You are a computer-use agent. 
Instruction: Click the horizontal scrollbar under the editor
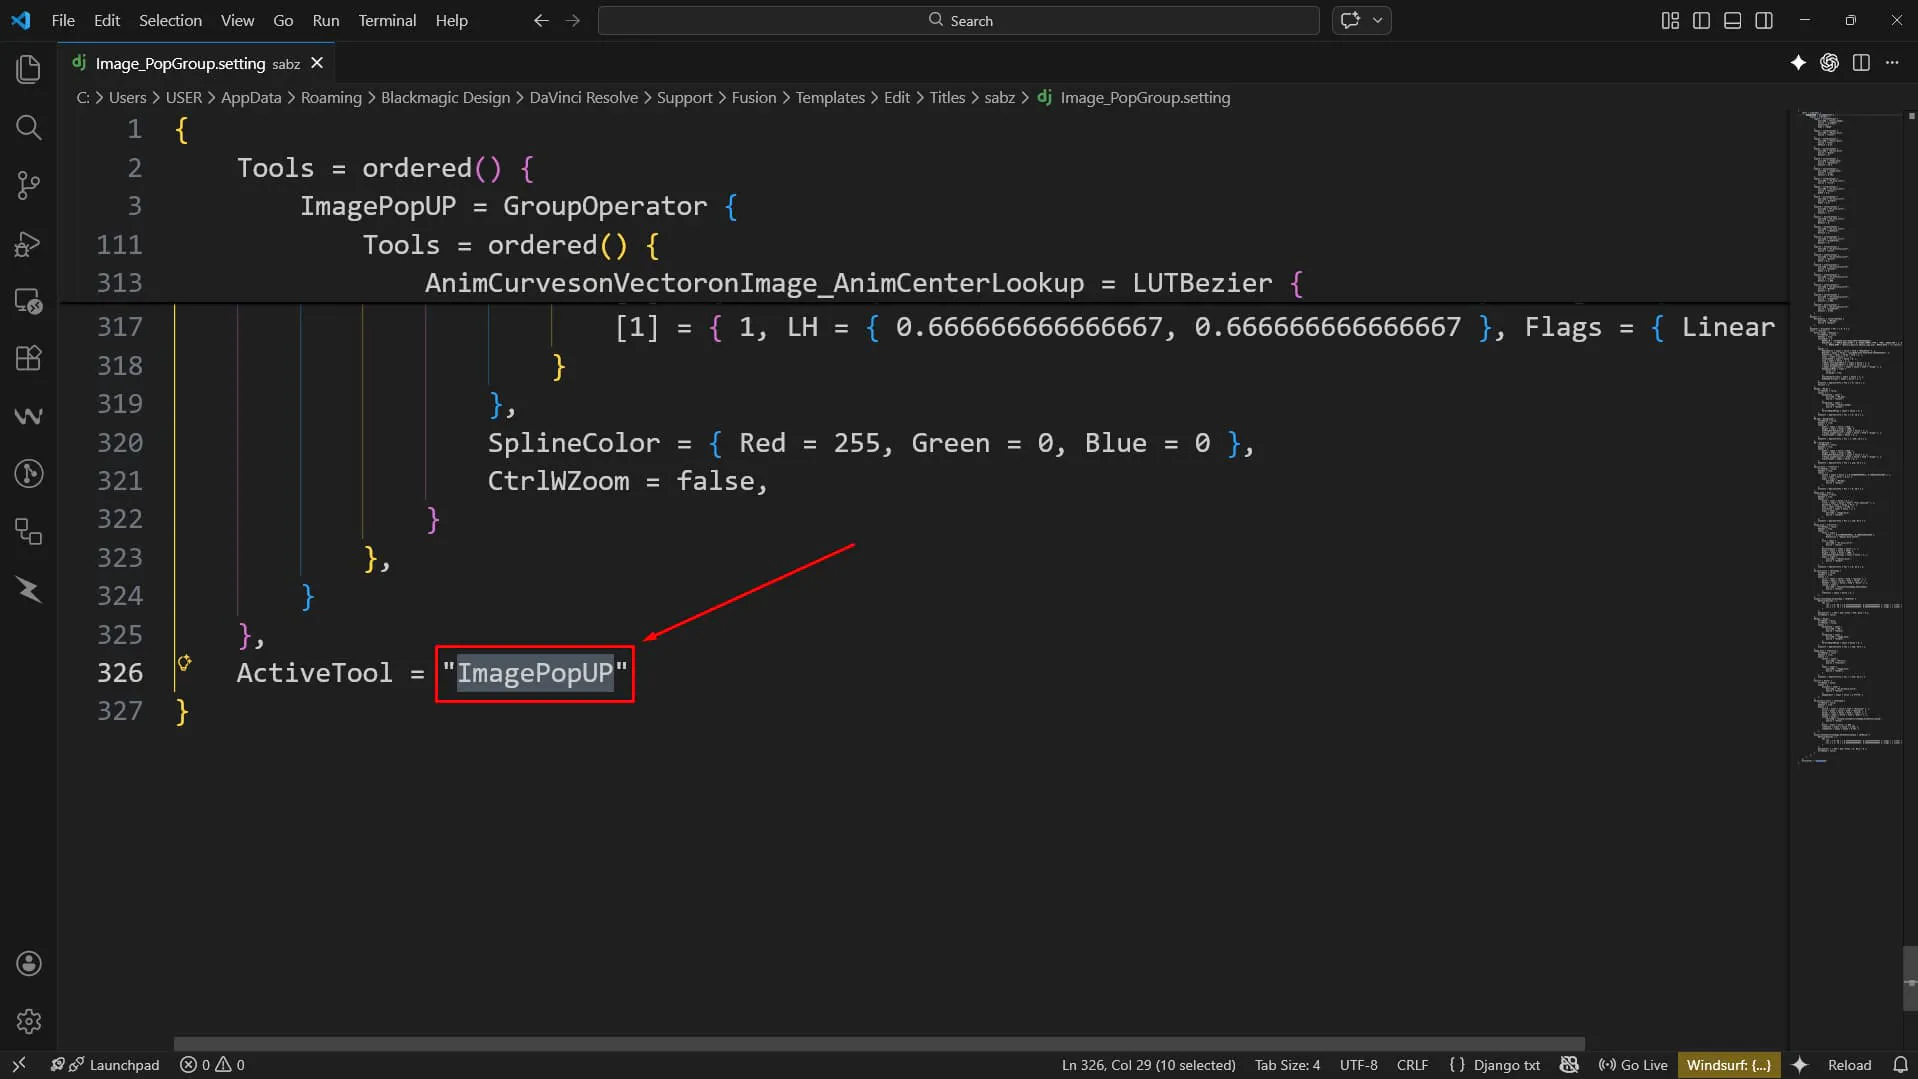[x=879, y=1044]
